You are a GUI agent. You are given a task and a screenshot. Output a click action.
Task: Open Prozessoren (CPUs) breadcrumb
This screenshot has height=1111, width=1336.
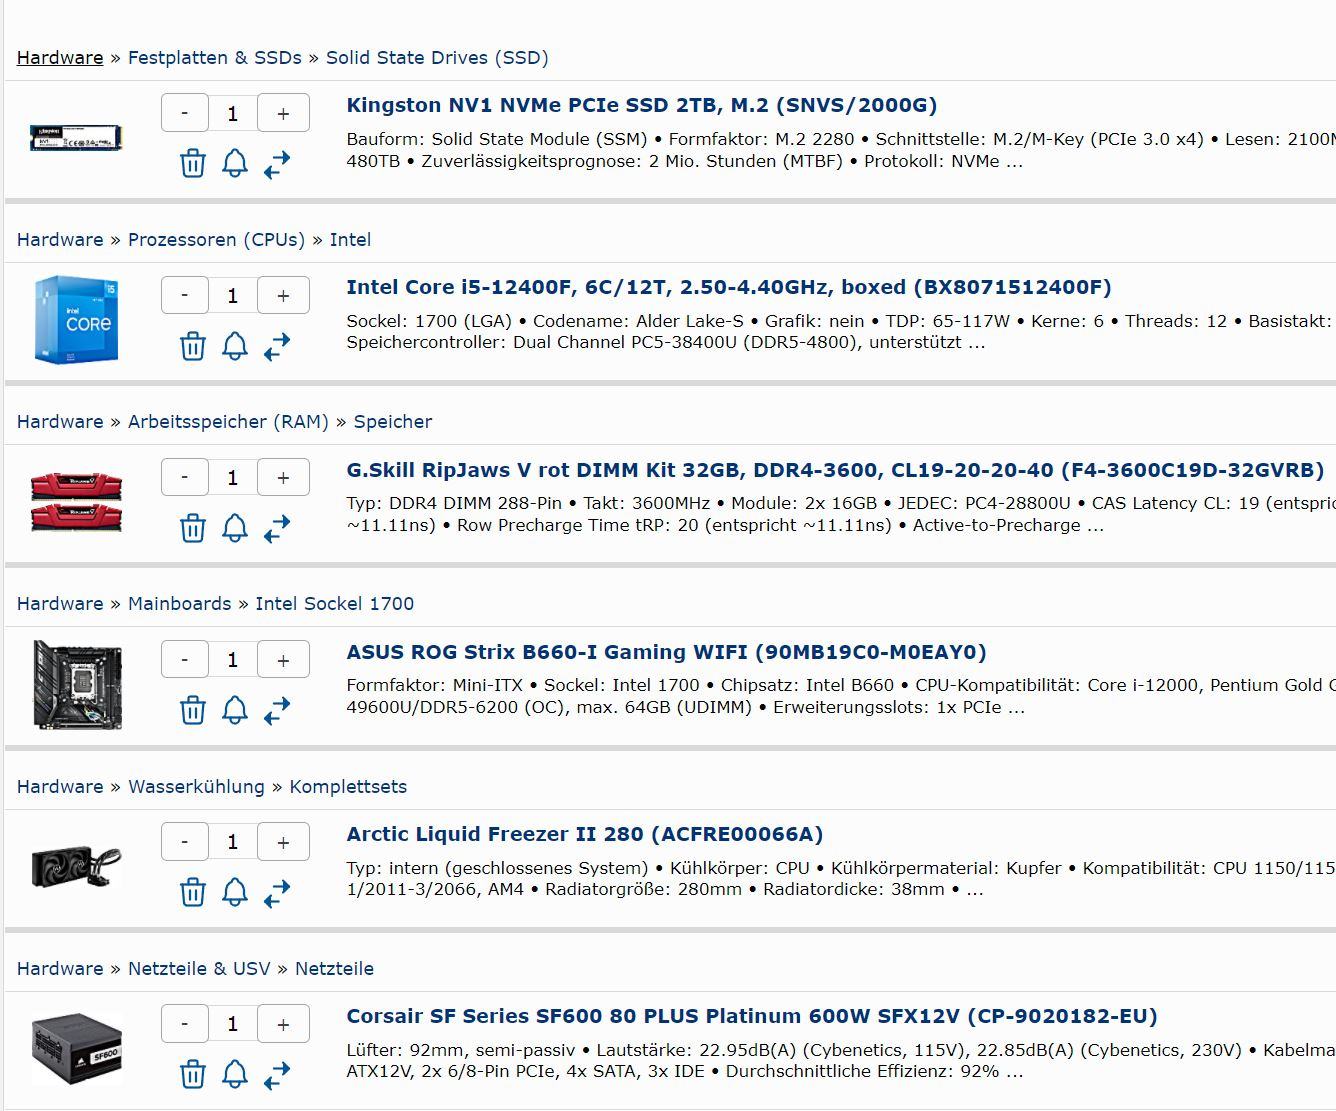pos(216,239)
